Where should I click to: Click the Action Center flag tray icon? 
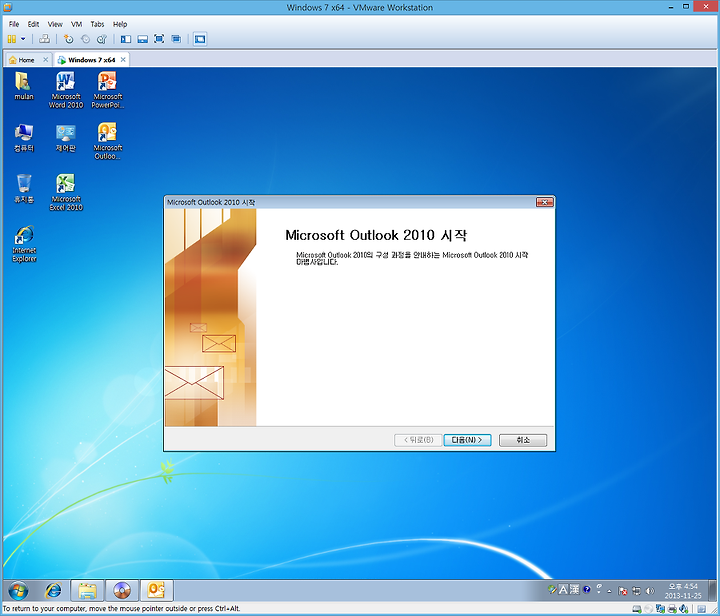pyautogui.click(x=623, y=591)
